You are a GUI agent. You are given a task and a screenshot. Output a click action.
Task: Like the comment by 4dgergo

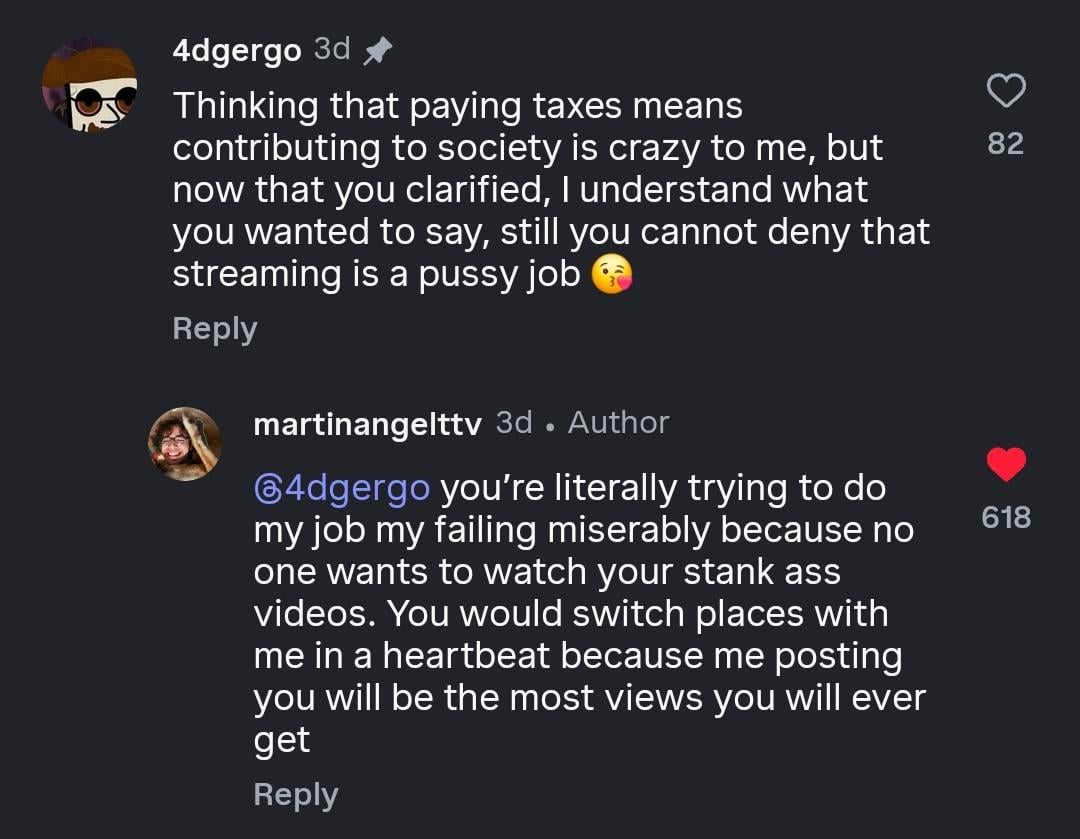coord(1005,93)
